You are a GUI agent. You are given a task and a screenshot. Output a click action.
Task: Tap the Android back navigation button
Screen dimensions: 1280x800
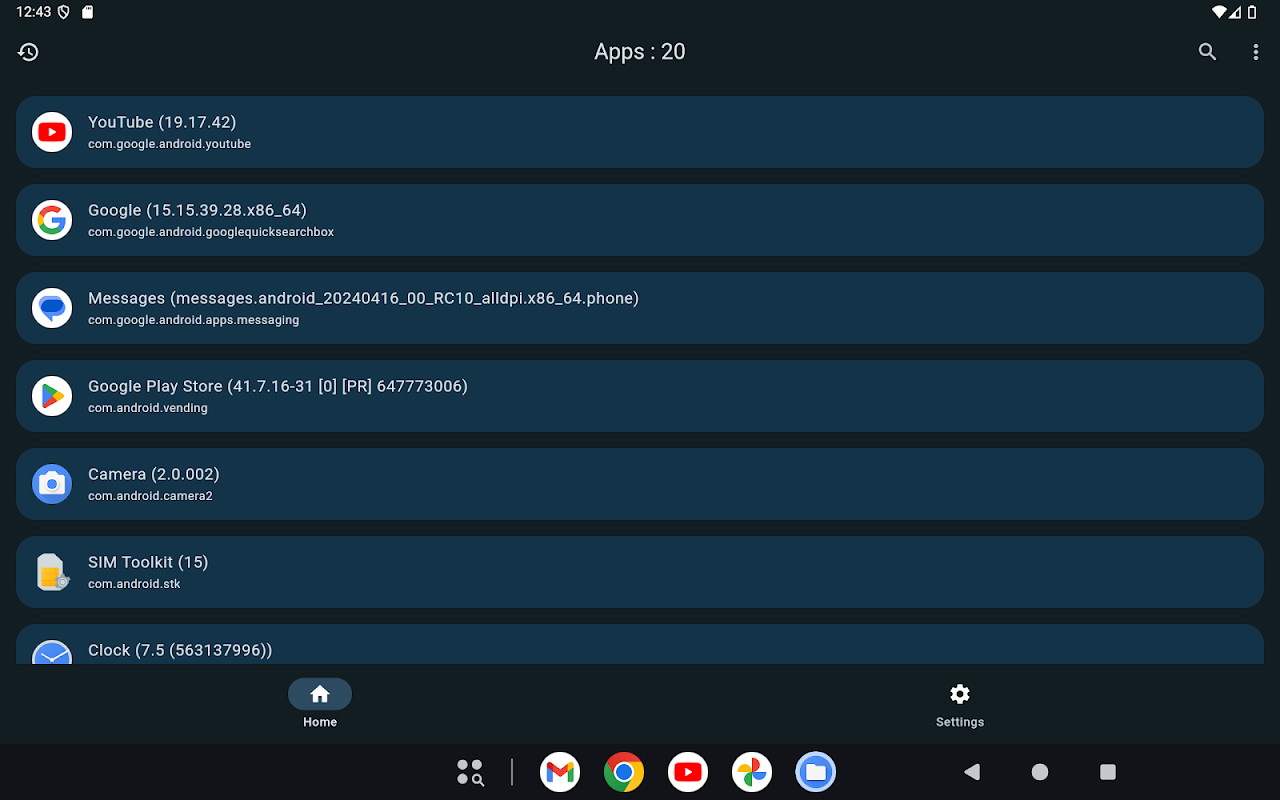pyautogui.click(x=971, y=772)
